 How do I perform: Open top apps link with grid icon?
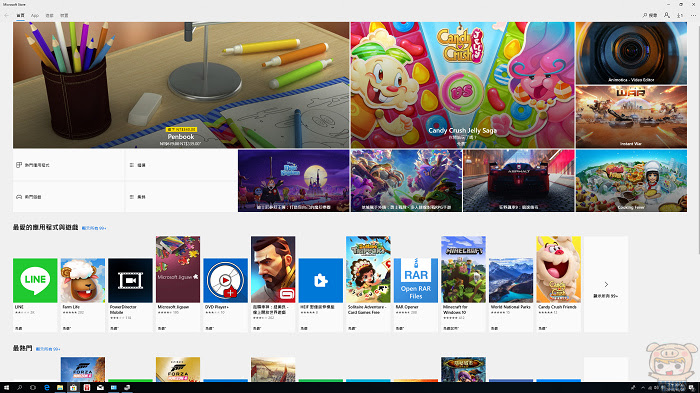pos(68,165)
